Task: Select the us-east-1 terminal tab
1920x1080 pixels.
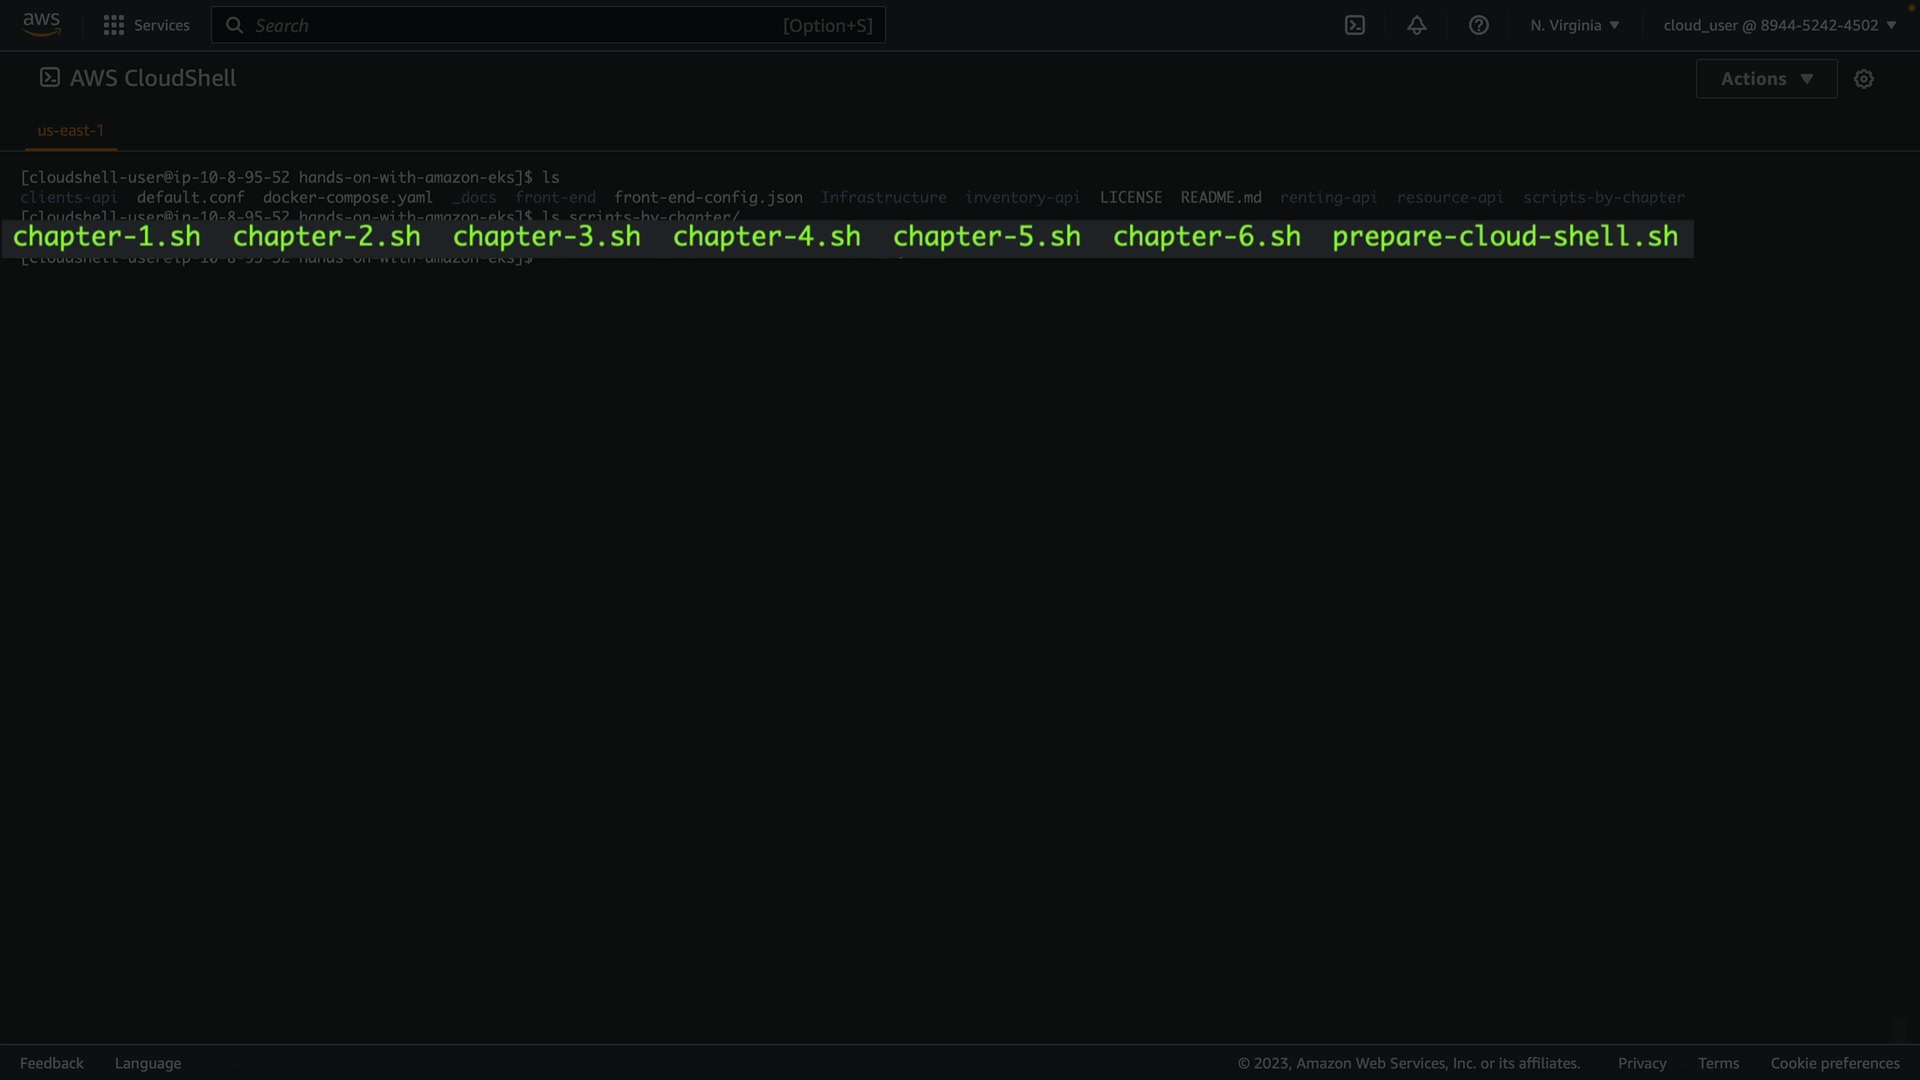Action: 70,130
